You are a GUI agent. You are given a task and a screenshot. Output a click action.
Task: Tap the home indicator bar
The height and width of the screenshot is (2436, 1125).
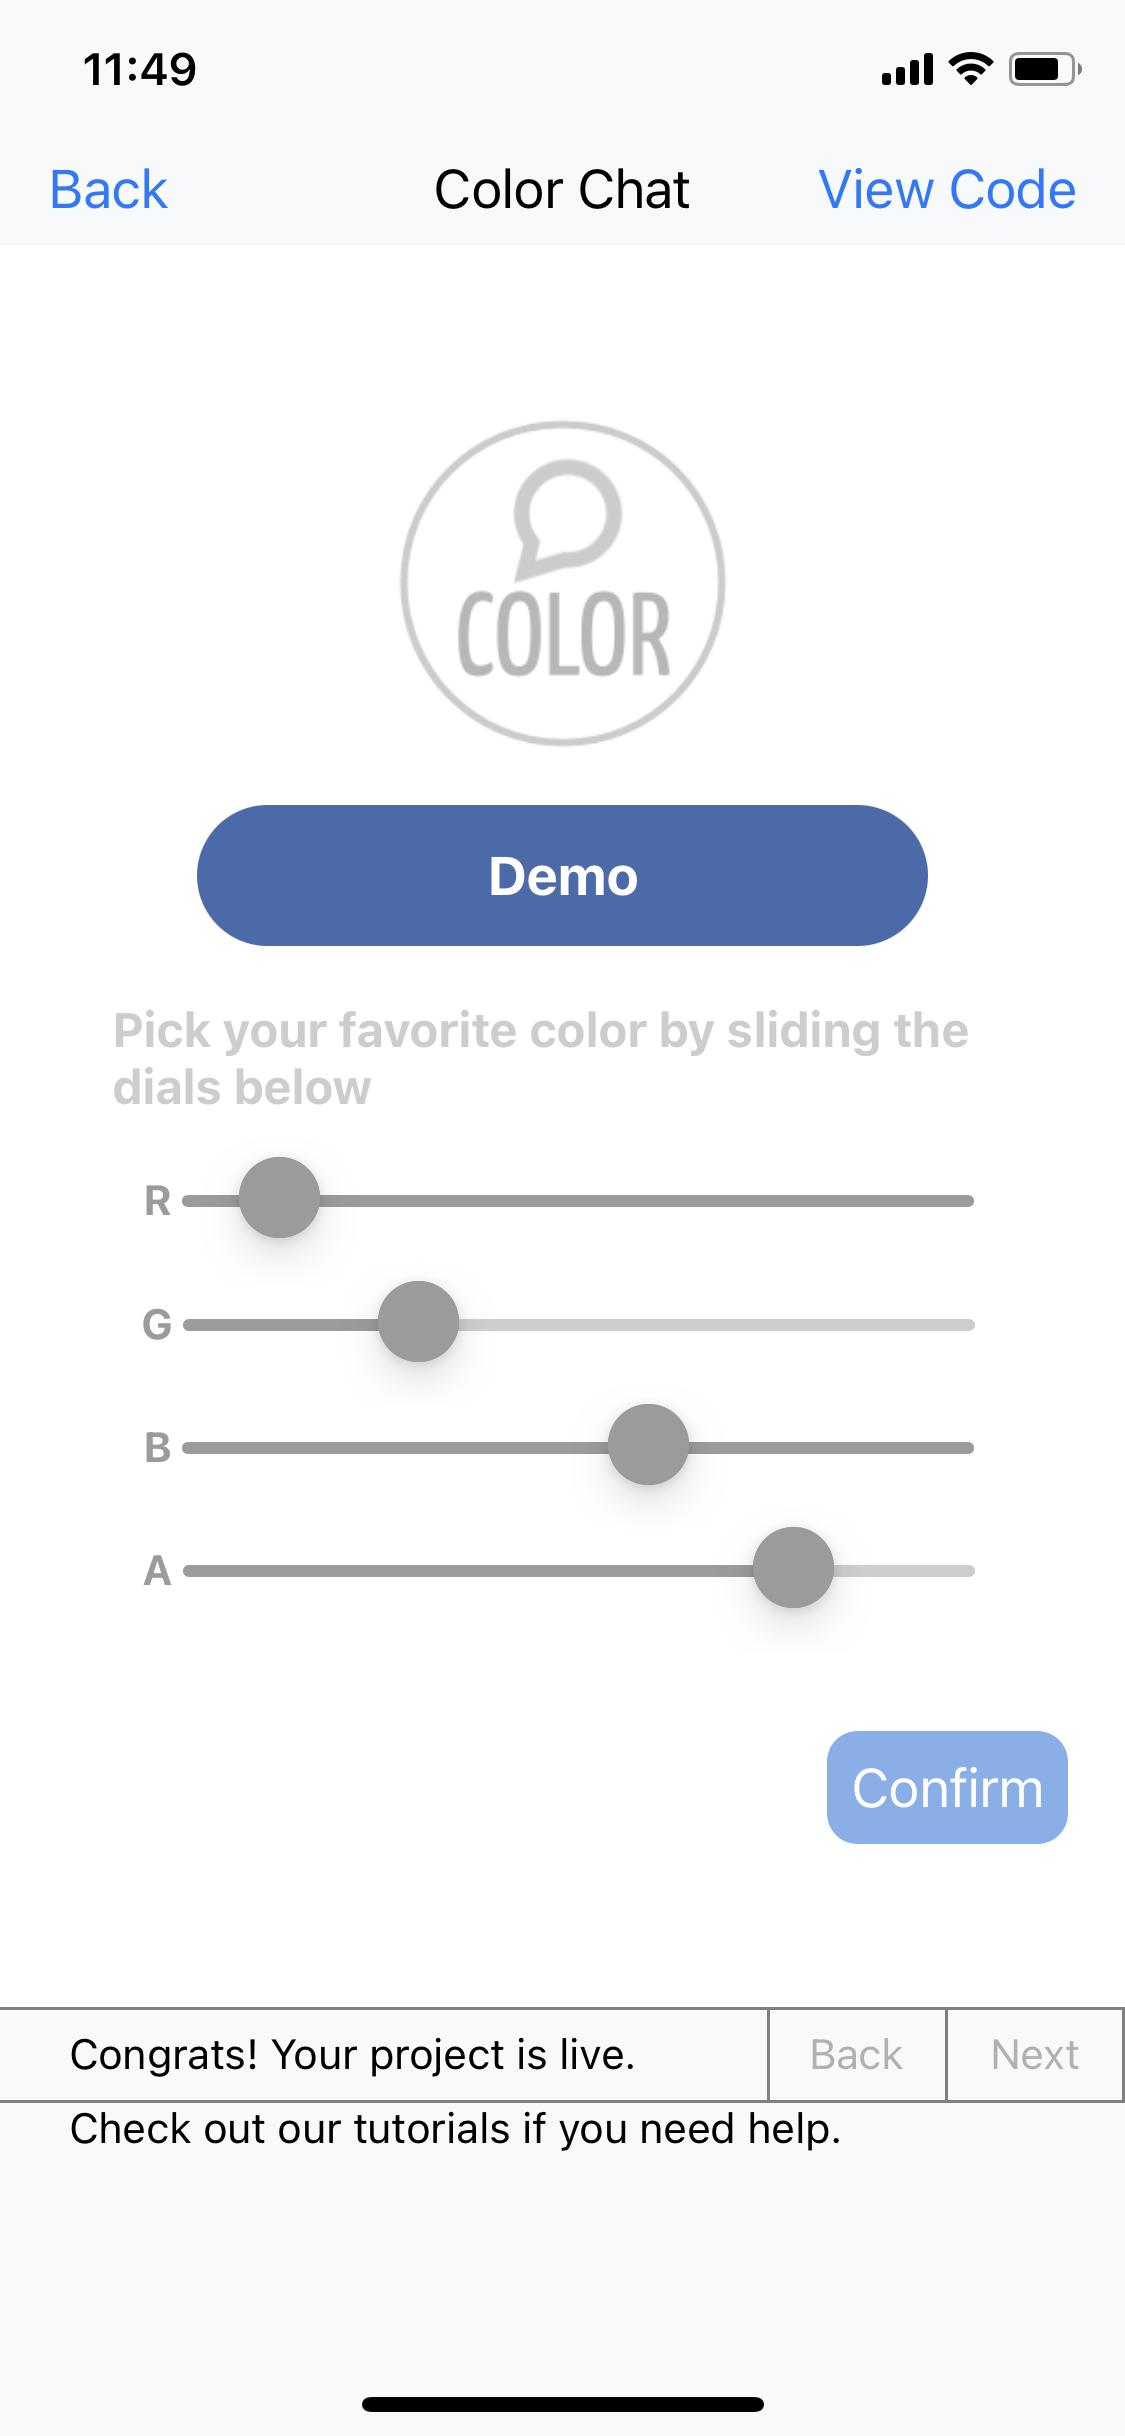coord(562,2404)
